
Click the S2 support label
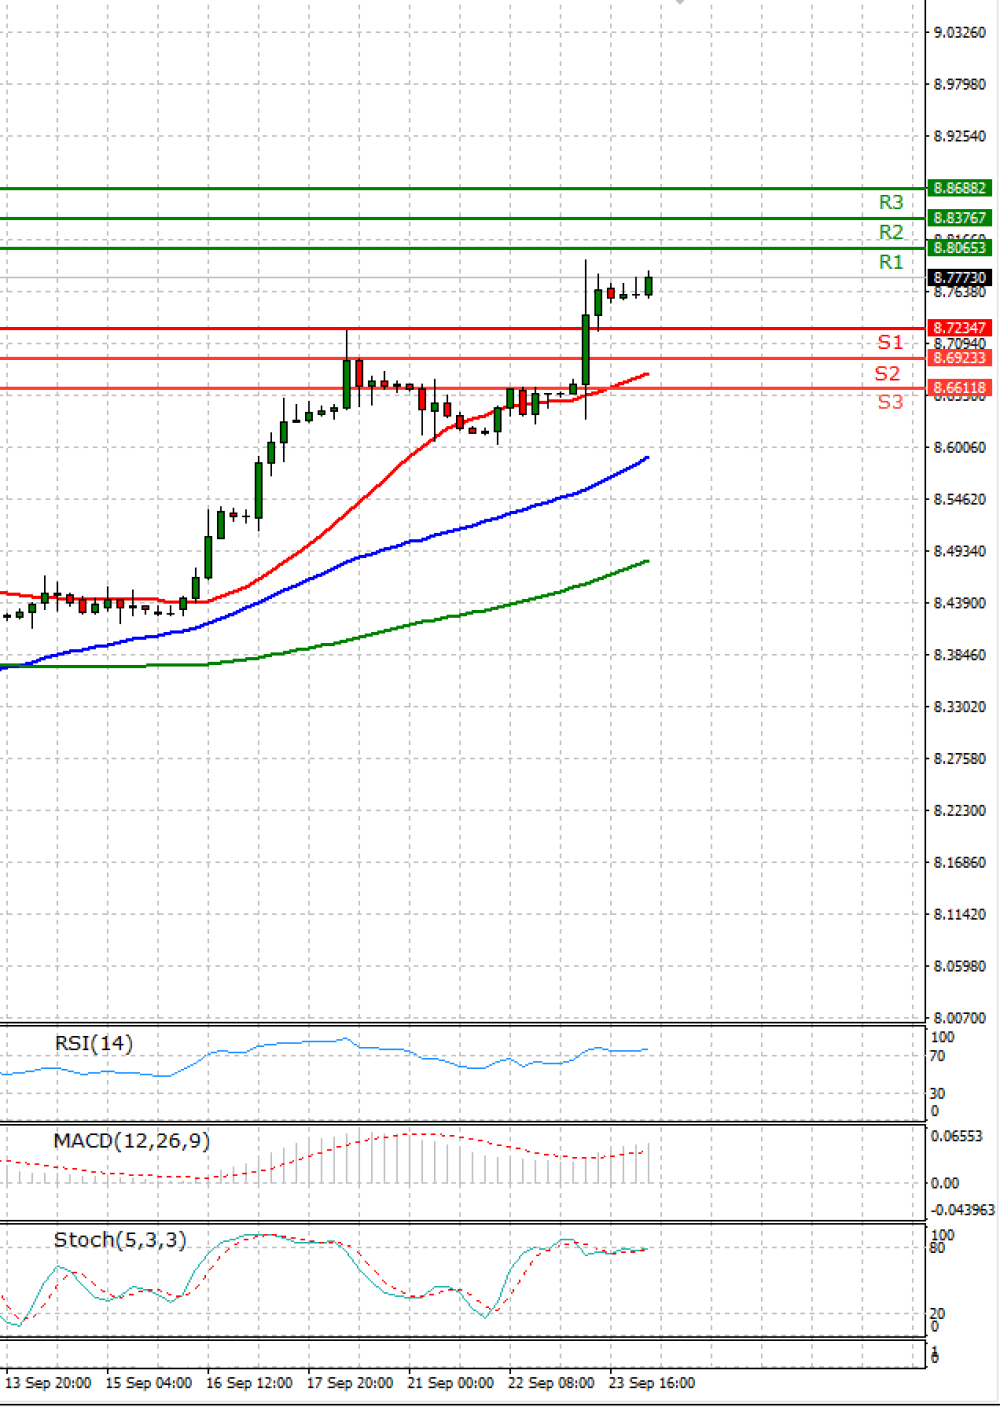coord(888,374)
